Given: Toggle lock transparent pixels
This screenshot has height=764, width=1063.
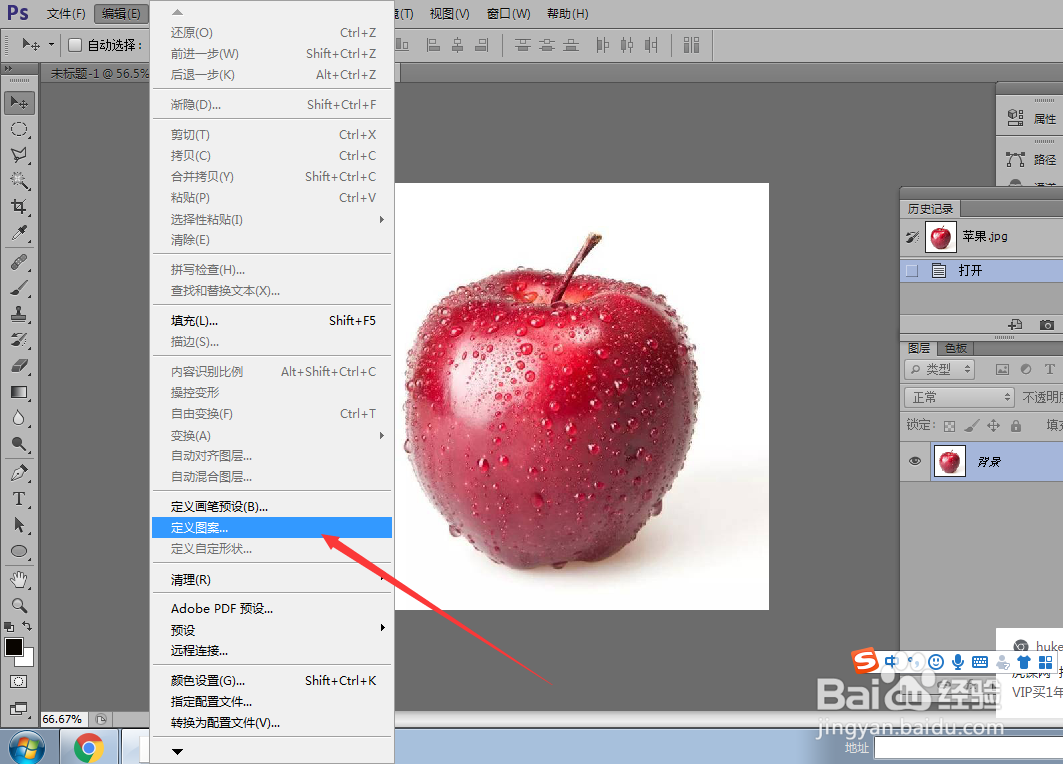Looking at the screenshot, I should pyautogui.click(x=950, y=426).
